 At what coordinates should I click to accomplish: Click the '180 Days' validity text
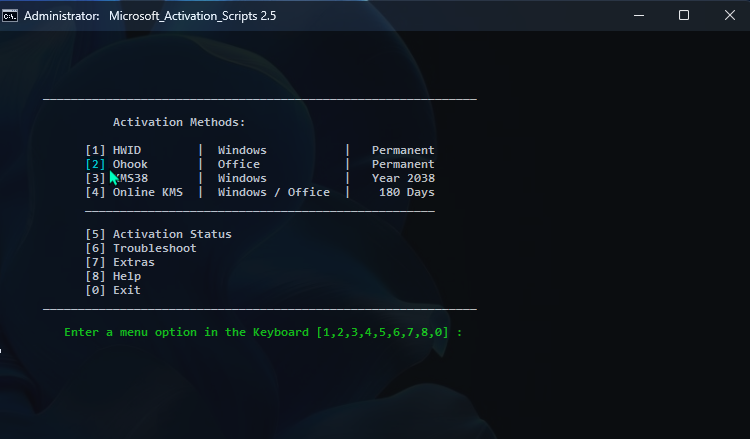coord(407,192)
